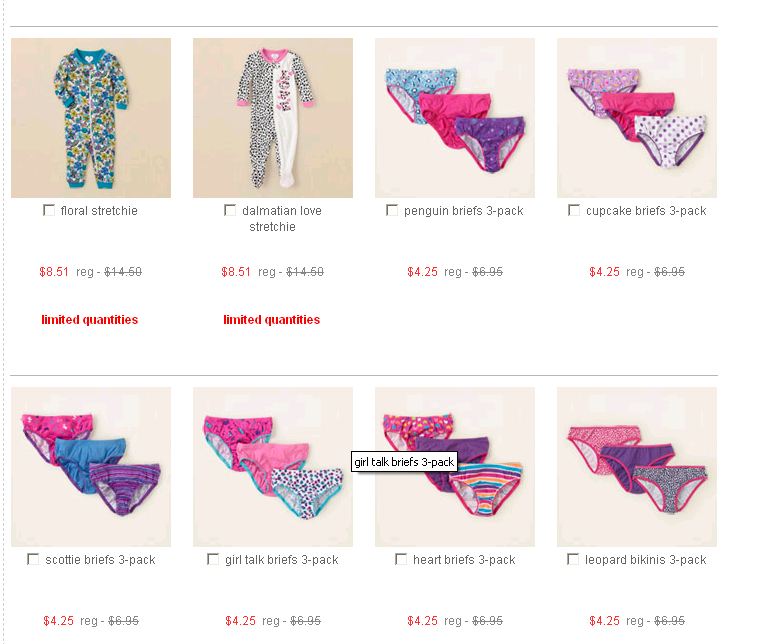View the leopard bikinis 3-pack image
The height and width of the screenshot is (644, 773).
637,467
